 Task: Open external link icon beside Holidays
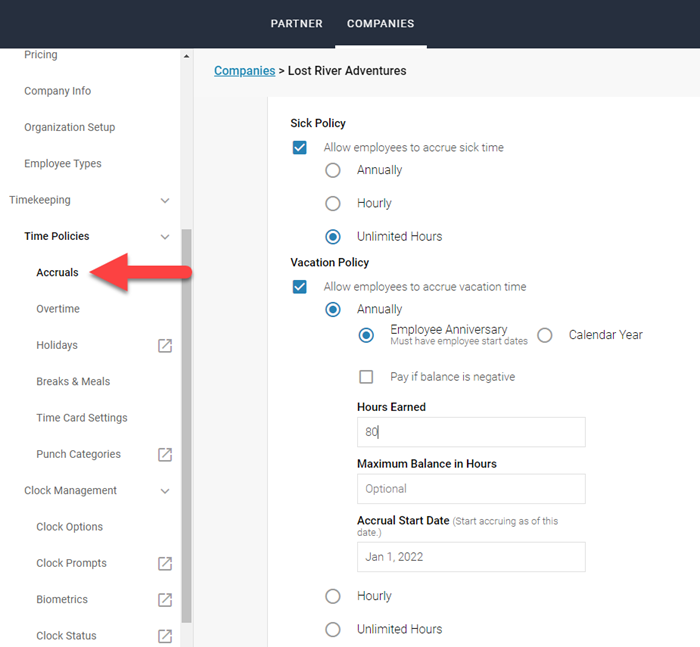[x=165, y=346]
